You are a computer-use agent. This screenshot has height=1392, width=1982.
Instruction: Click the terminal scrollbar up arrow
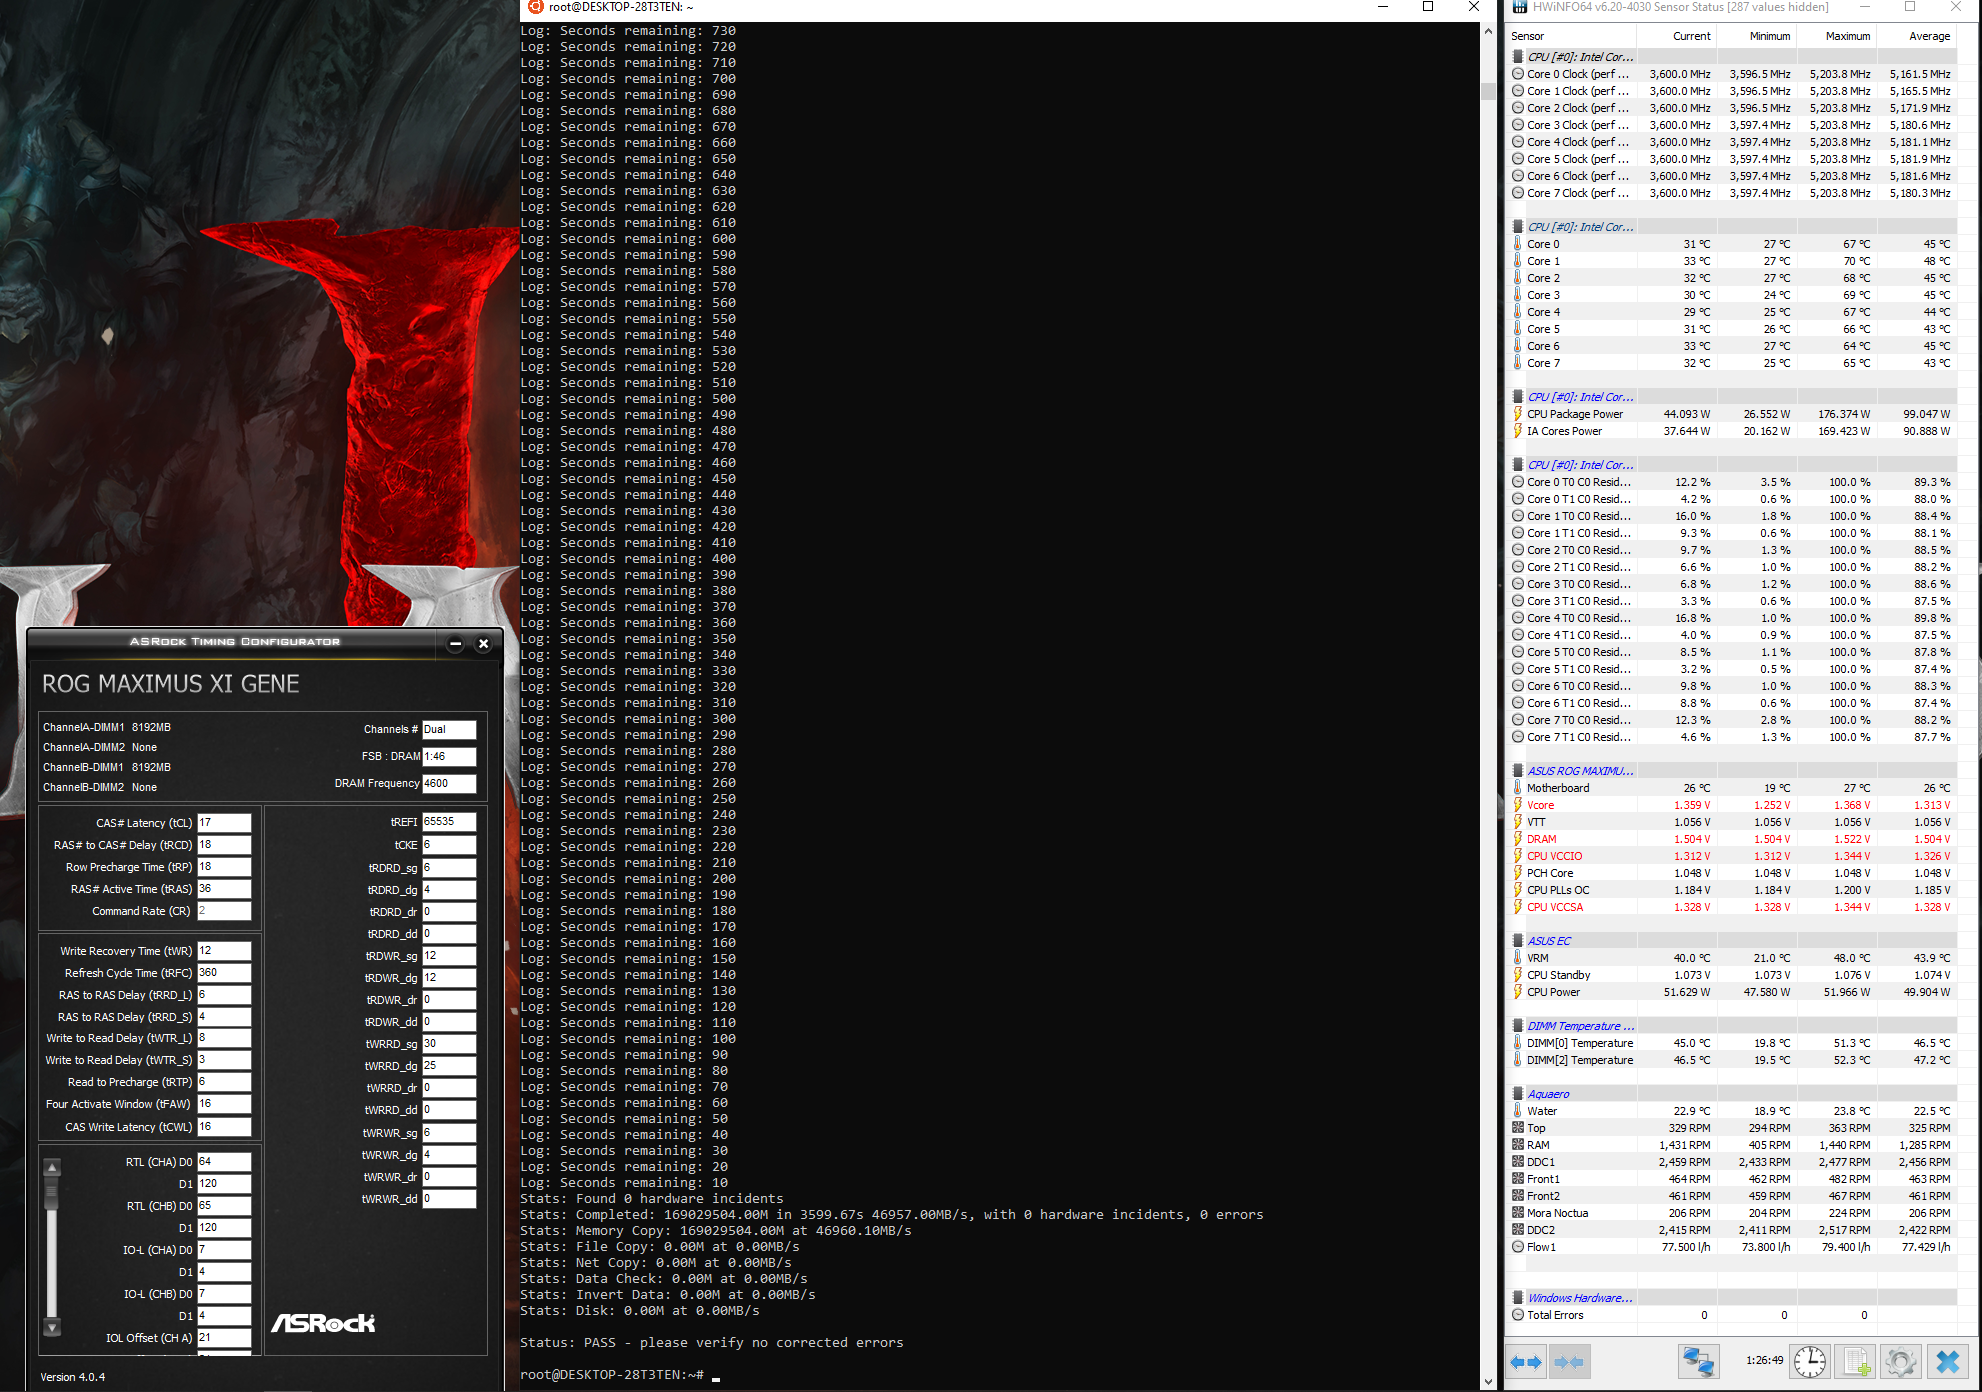(1488, 31)
